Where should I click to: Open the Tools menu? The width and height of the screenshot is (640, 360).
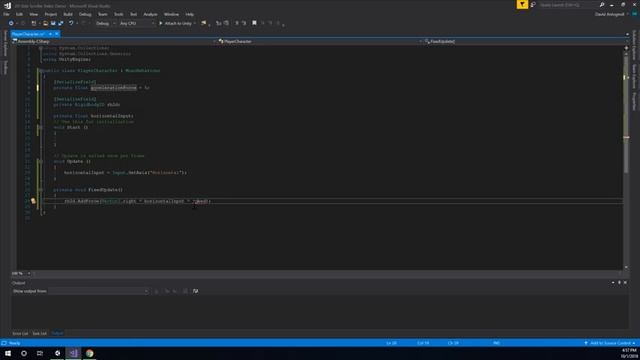point(118,14)
